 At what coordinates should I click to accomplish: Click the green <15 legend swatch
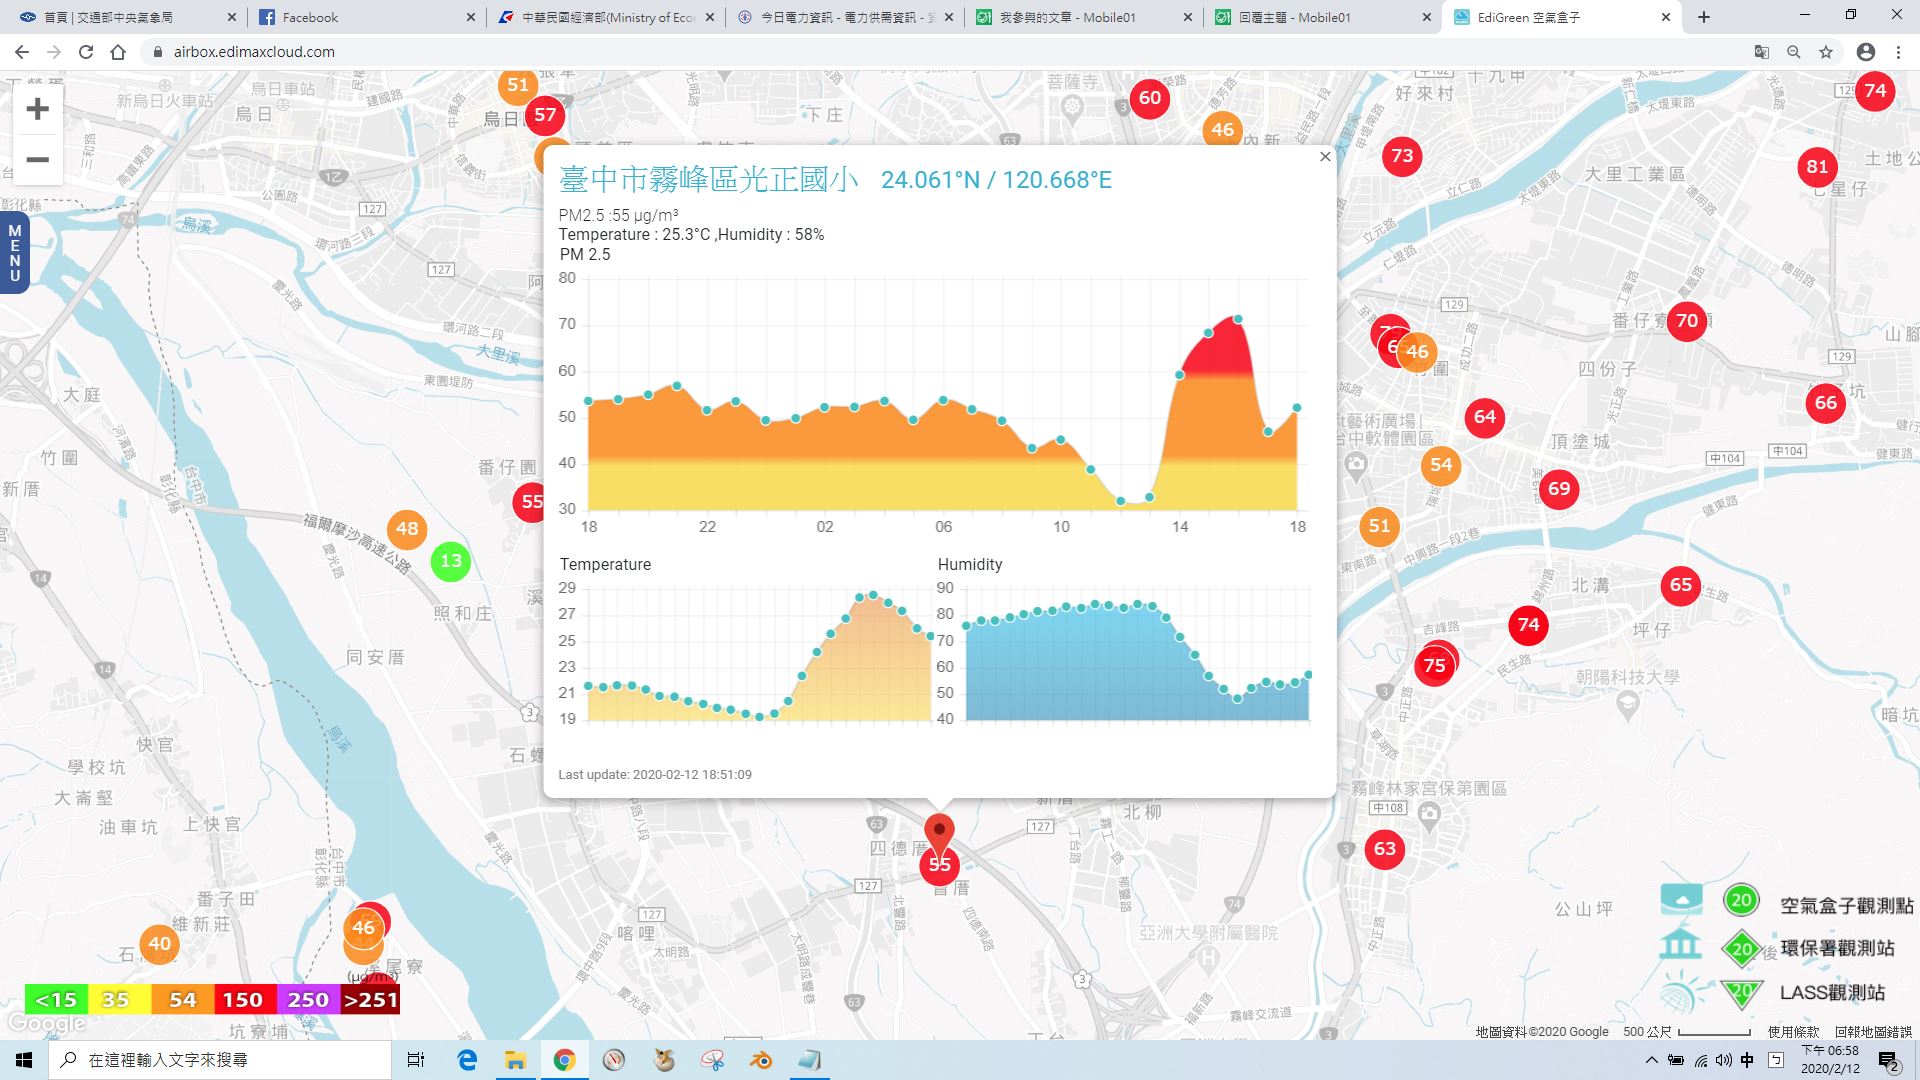click(56, 1000)
